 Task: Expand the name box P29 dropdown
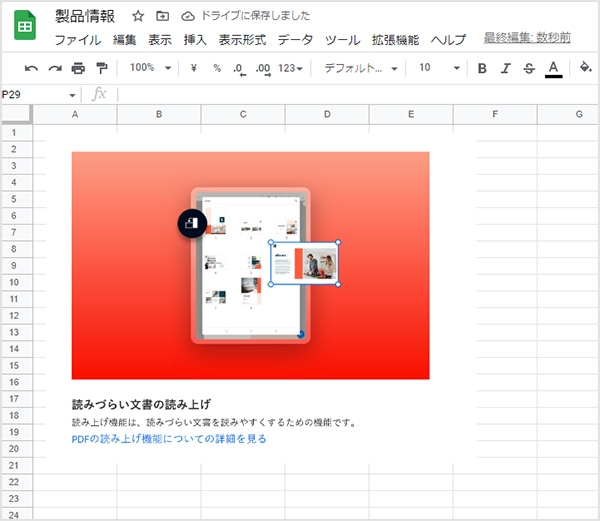coord(72,95)
